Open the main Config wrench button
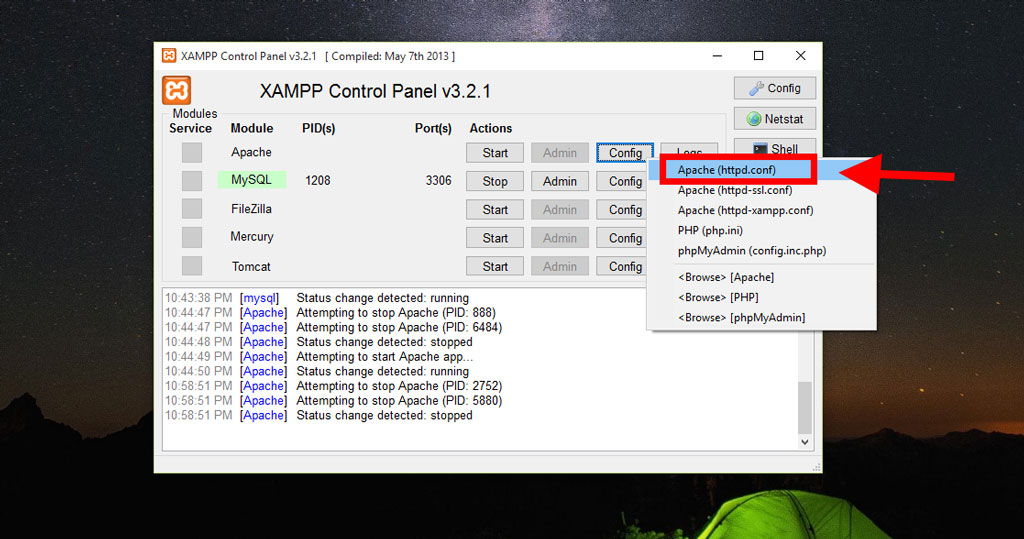Image resolution: width=1024 pixels, height=539 pixels. (x=775, y=88)
